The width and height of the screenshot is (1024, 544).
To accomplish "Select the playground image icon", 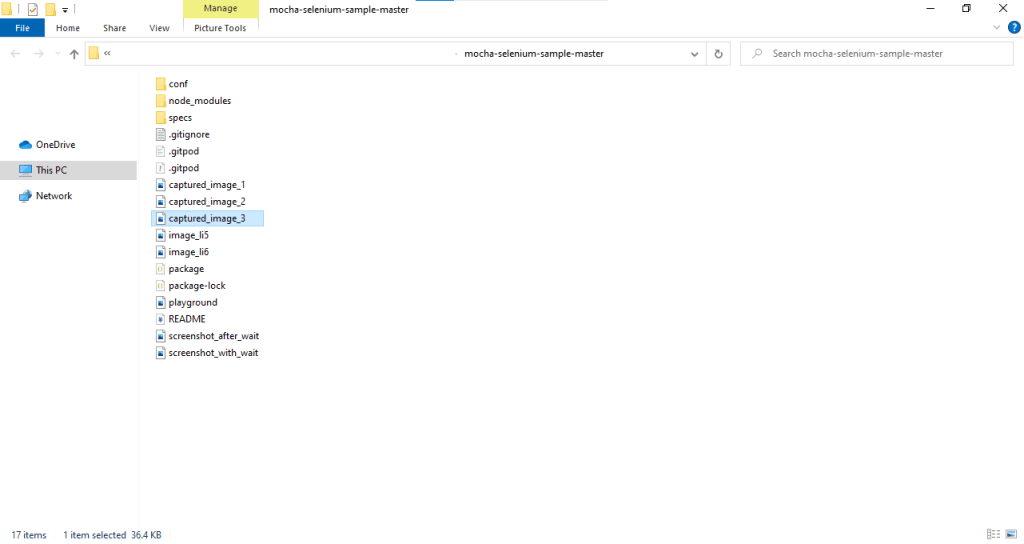I will tap(161, 302).
